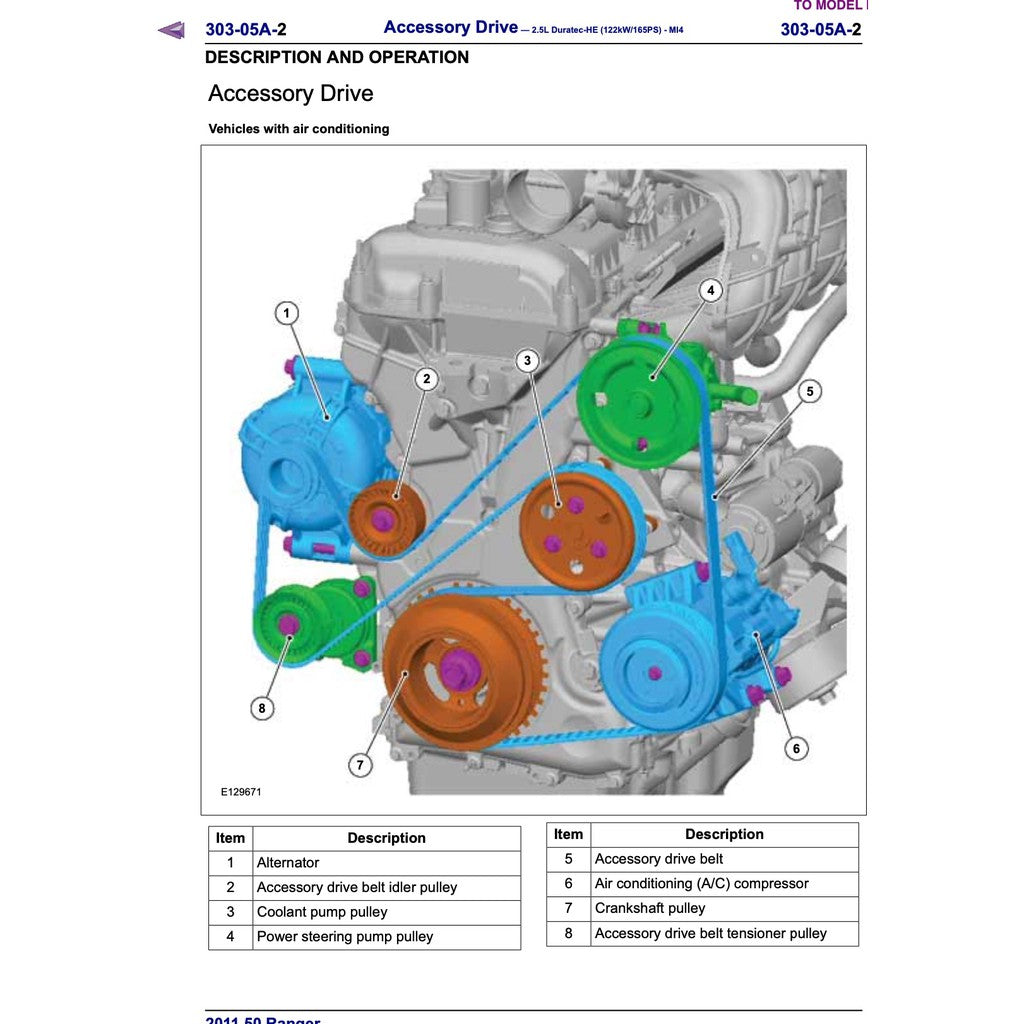Select callout 6 for the A/C compressor
Image resolution: width=1024 pixels, height=1024 pixels.
point(796,747)
